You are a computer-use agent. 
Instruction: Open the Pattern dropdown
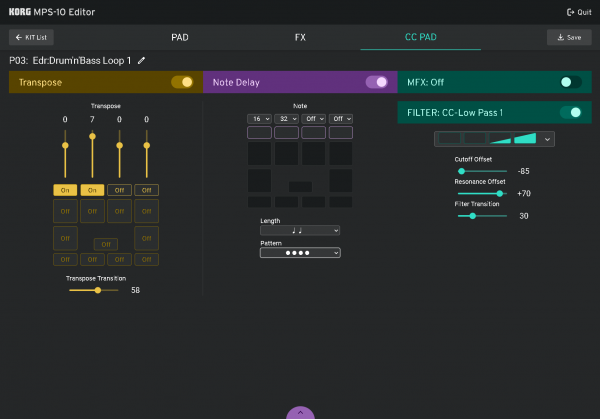[x=300, y=253]
